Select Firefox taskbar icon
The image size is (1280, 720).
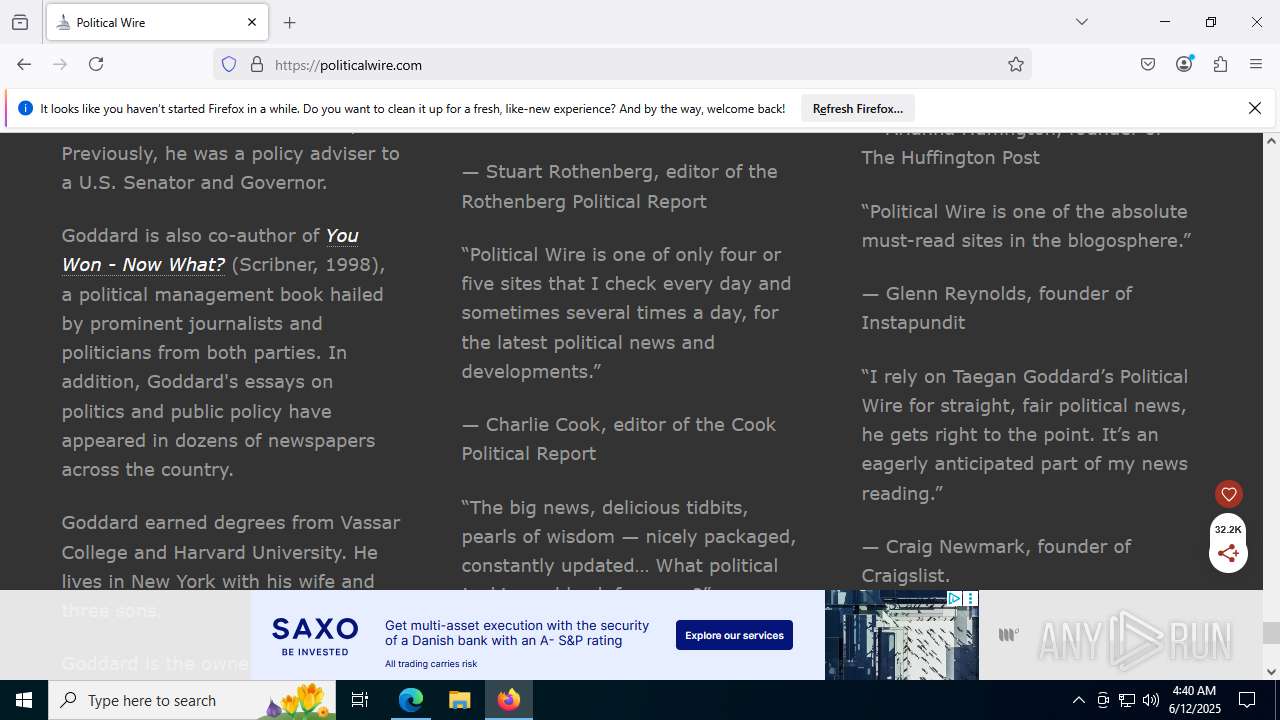coord(509,700)
